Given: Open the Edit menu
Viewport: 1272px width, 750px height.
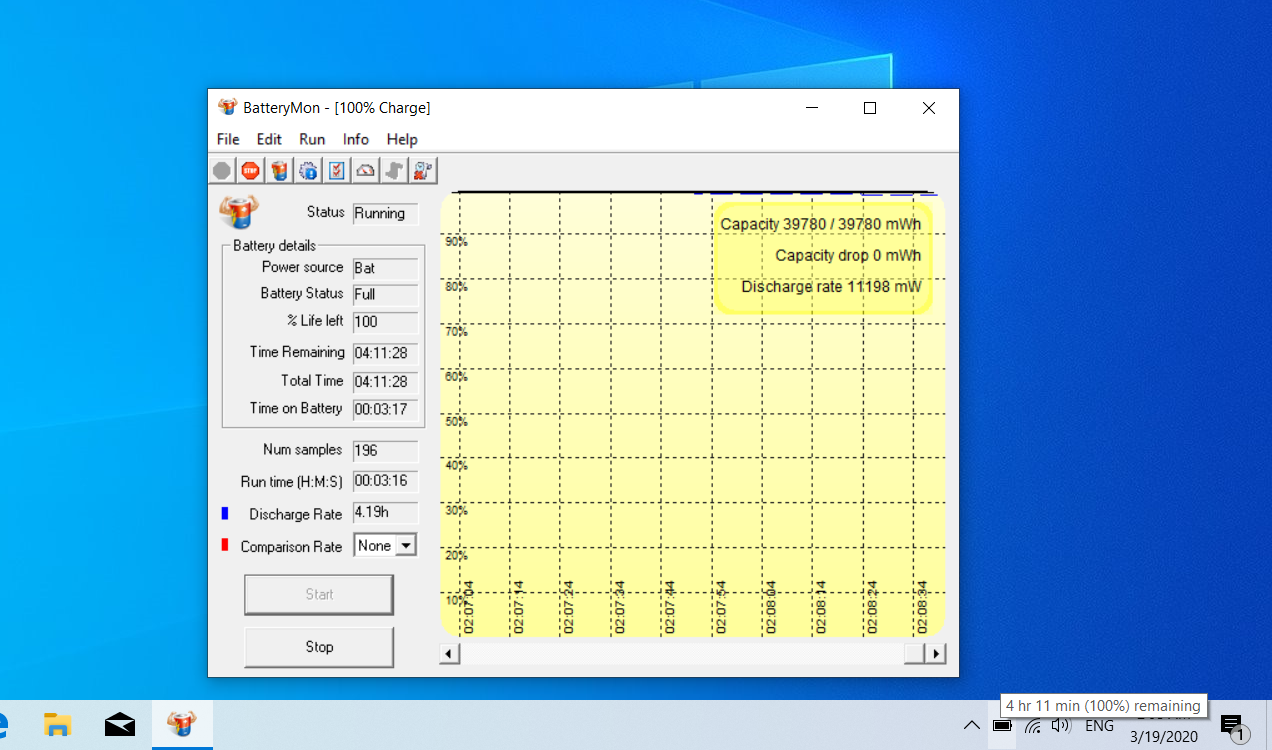Looking at the screenshot, I should coord(269,139).
